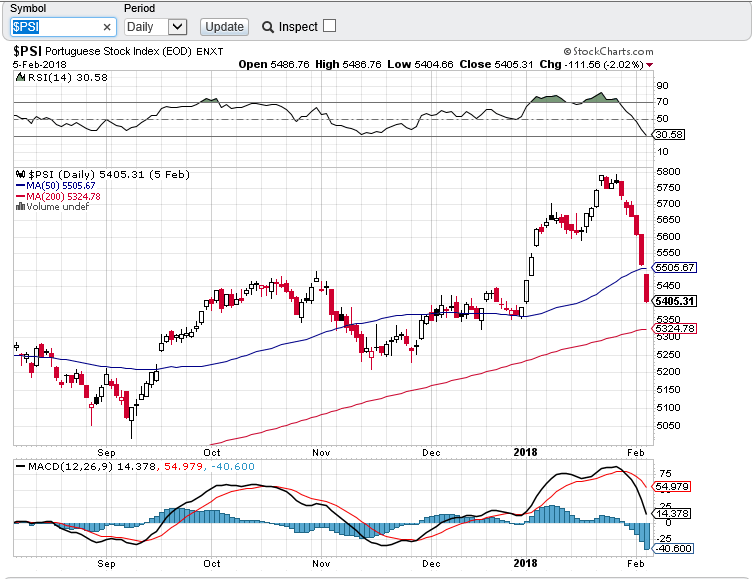Clear the symbol field with the X icon
The height and width of the screenshot is (579, 752).
tap(107, 27)
